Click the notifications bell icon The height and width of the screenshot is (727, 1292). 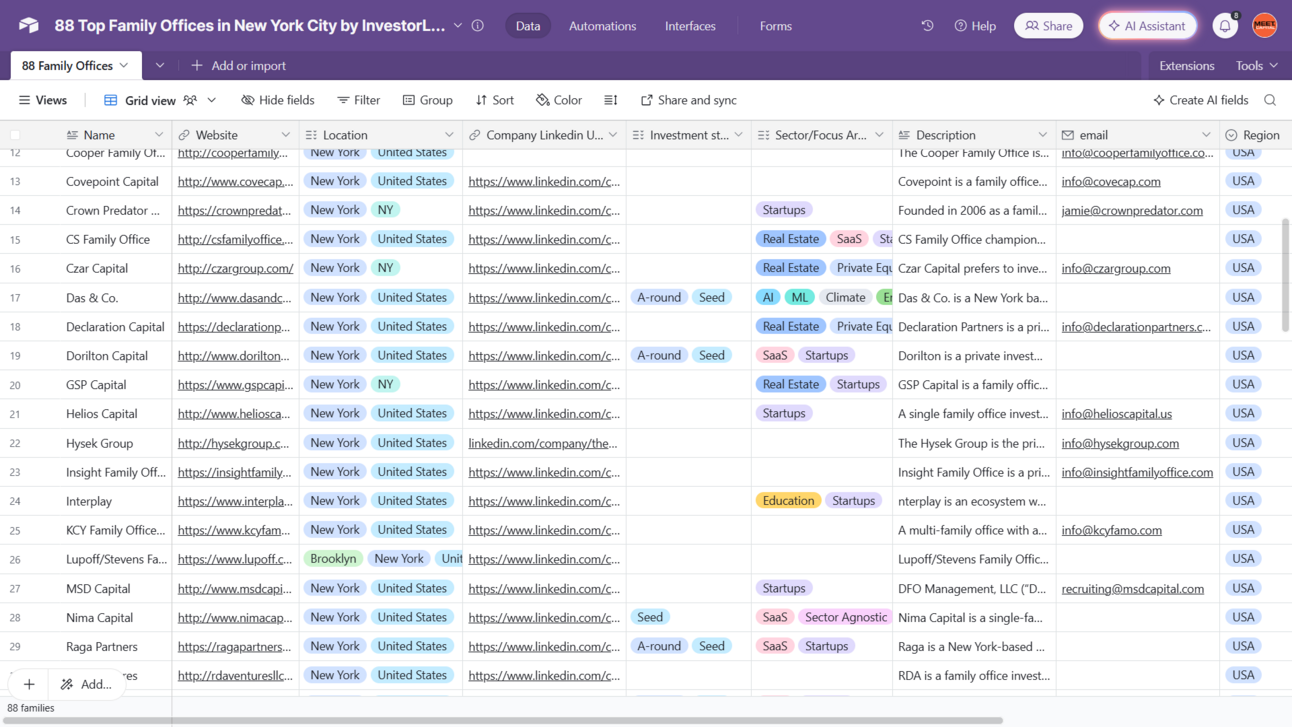tap(1224, 26)
